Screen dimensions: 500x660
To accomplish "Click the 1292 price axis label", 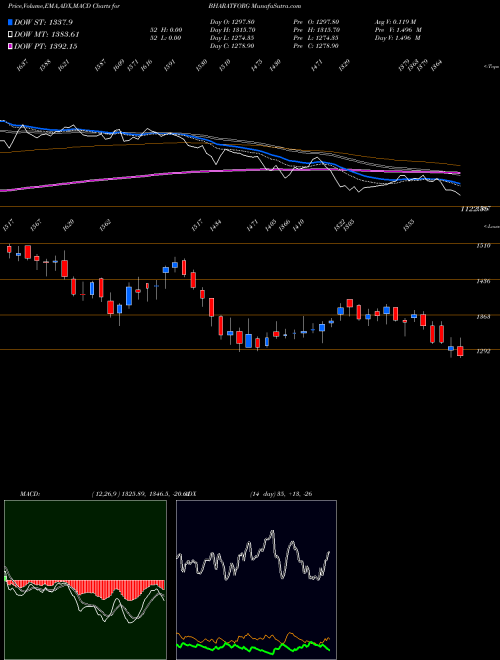I will (483, 351).
